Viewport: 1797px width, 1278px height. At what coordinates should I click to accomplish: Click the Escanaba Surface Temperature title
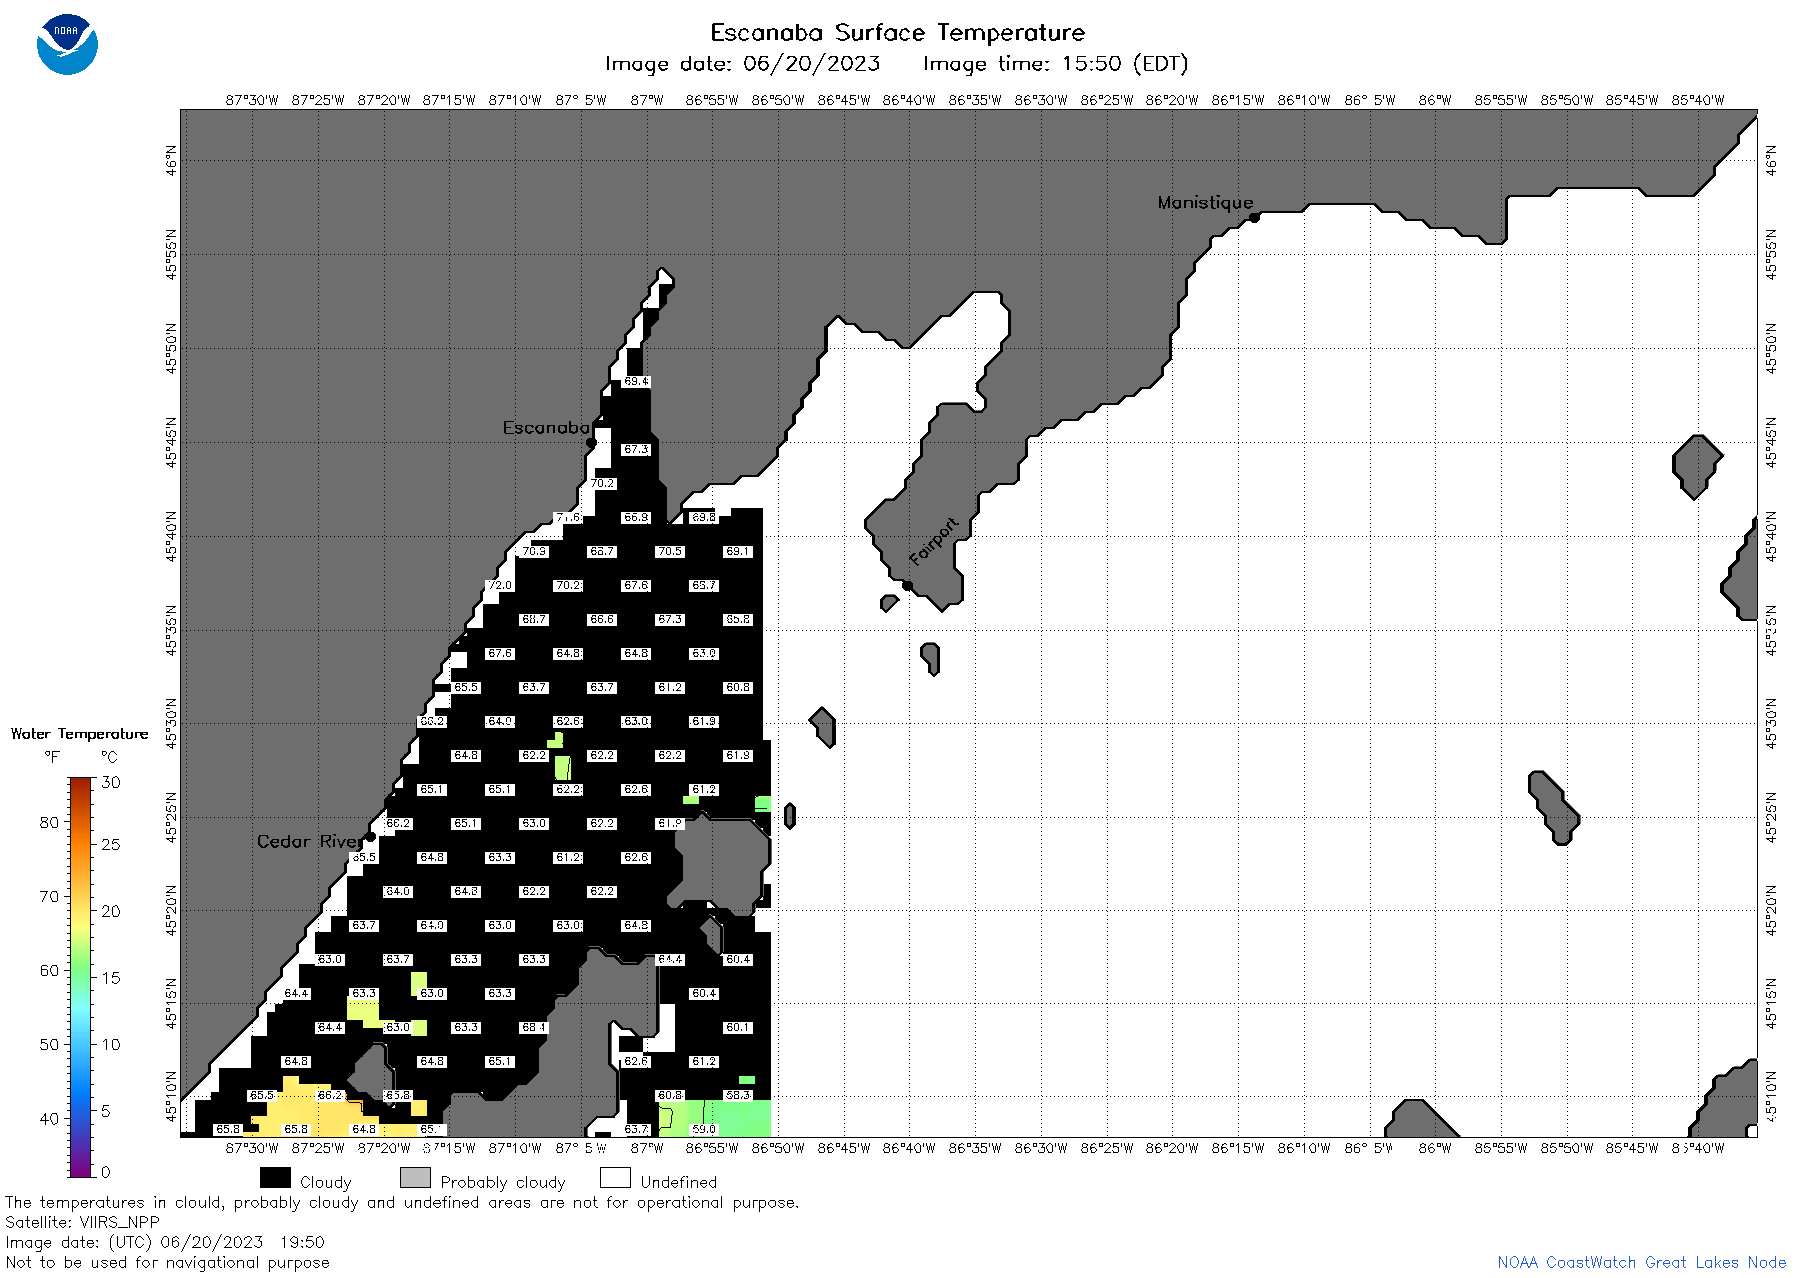[x=897, y=33]
